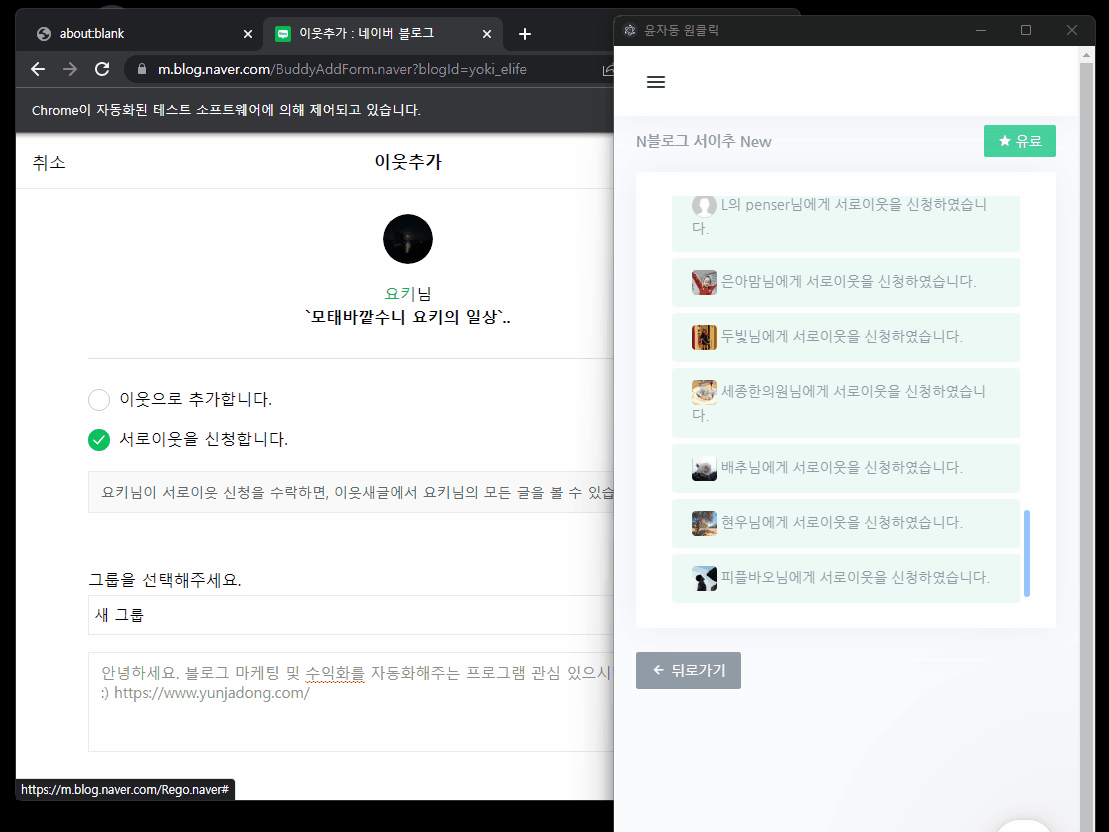Go forward in Chrome browser
The height and width of the screenshot is (832, 1109).
click(69, 69)
